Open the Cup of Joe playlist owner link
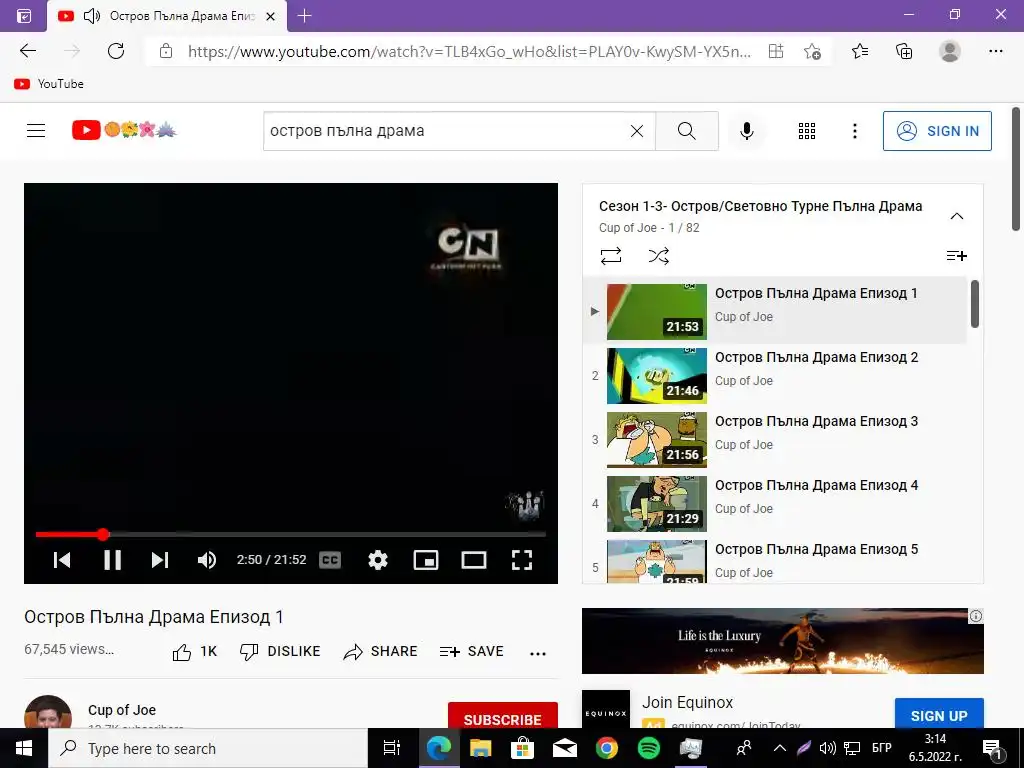 628,227
